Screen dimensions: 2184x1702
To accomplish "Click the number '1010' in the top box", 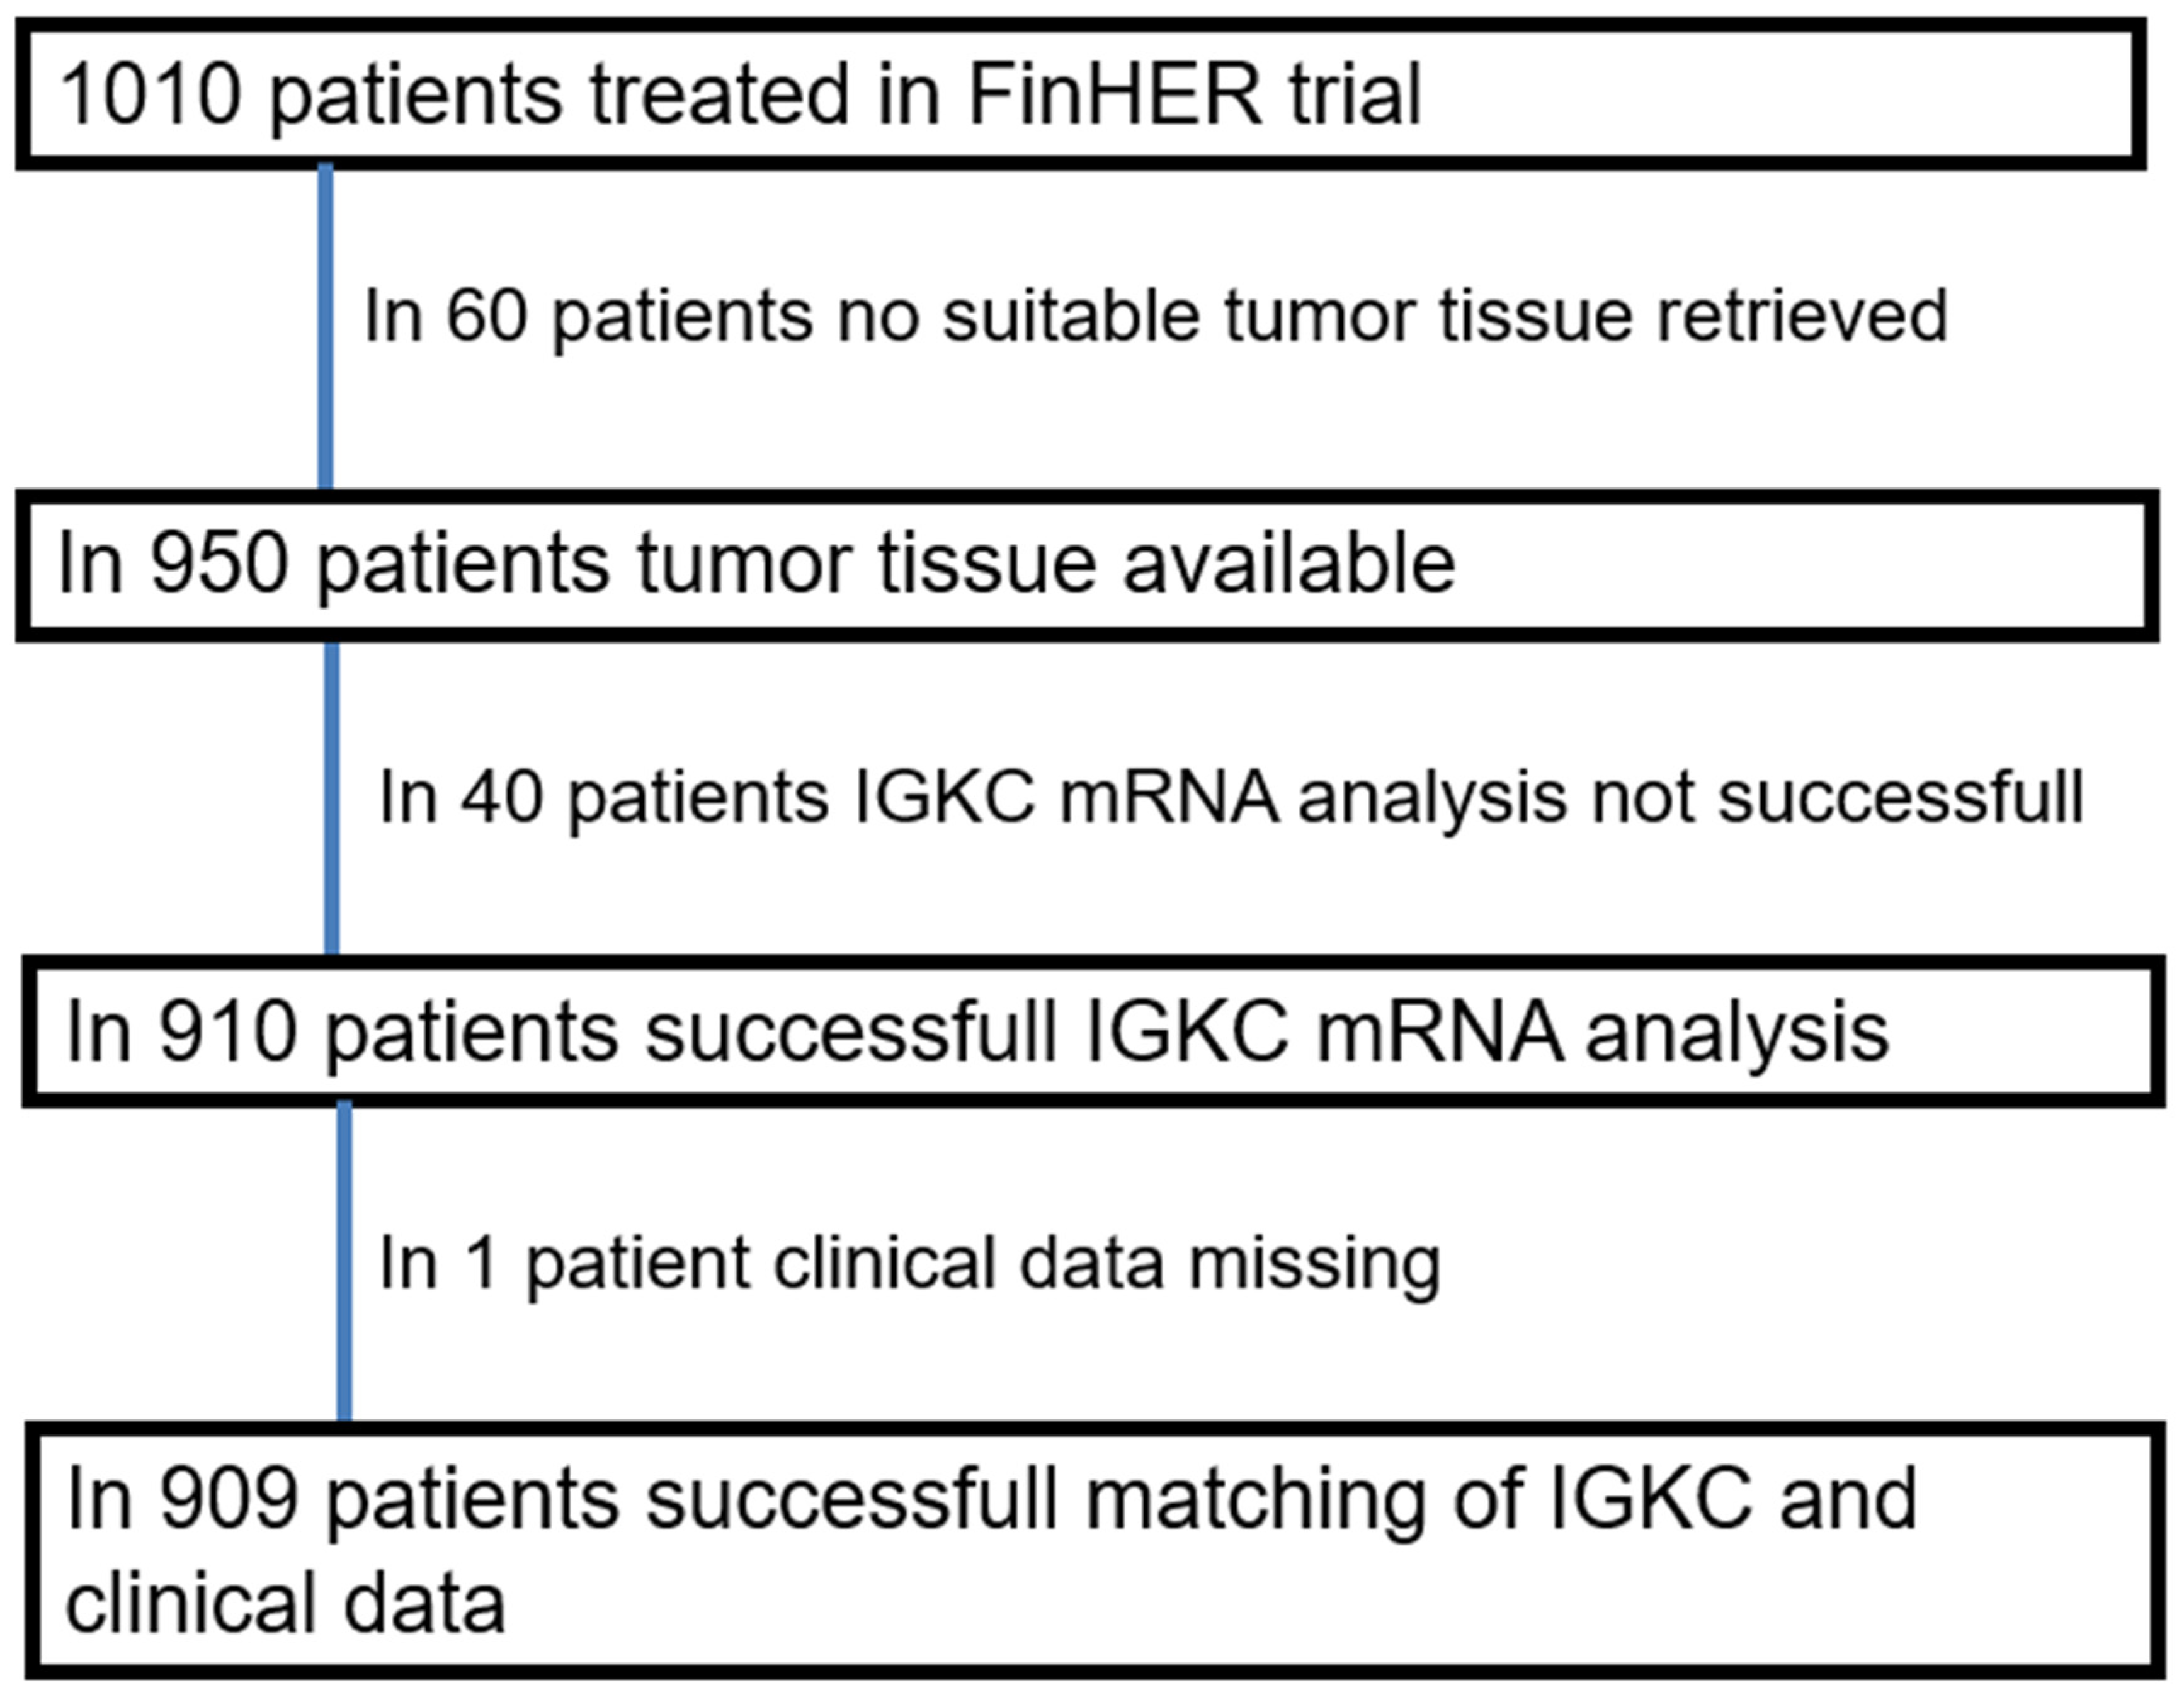I will (x=150, y=95).
